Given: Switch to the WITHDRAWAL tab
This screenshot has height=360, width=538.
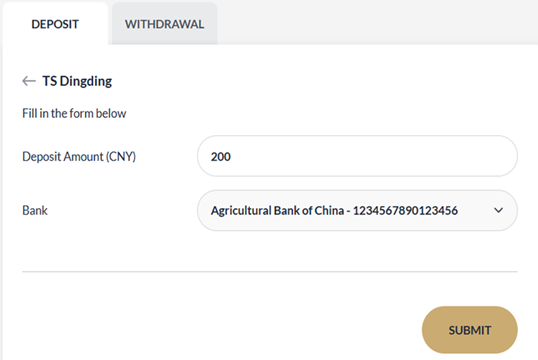Looking at the screenshot, I should (x=164, y=24).
